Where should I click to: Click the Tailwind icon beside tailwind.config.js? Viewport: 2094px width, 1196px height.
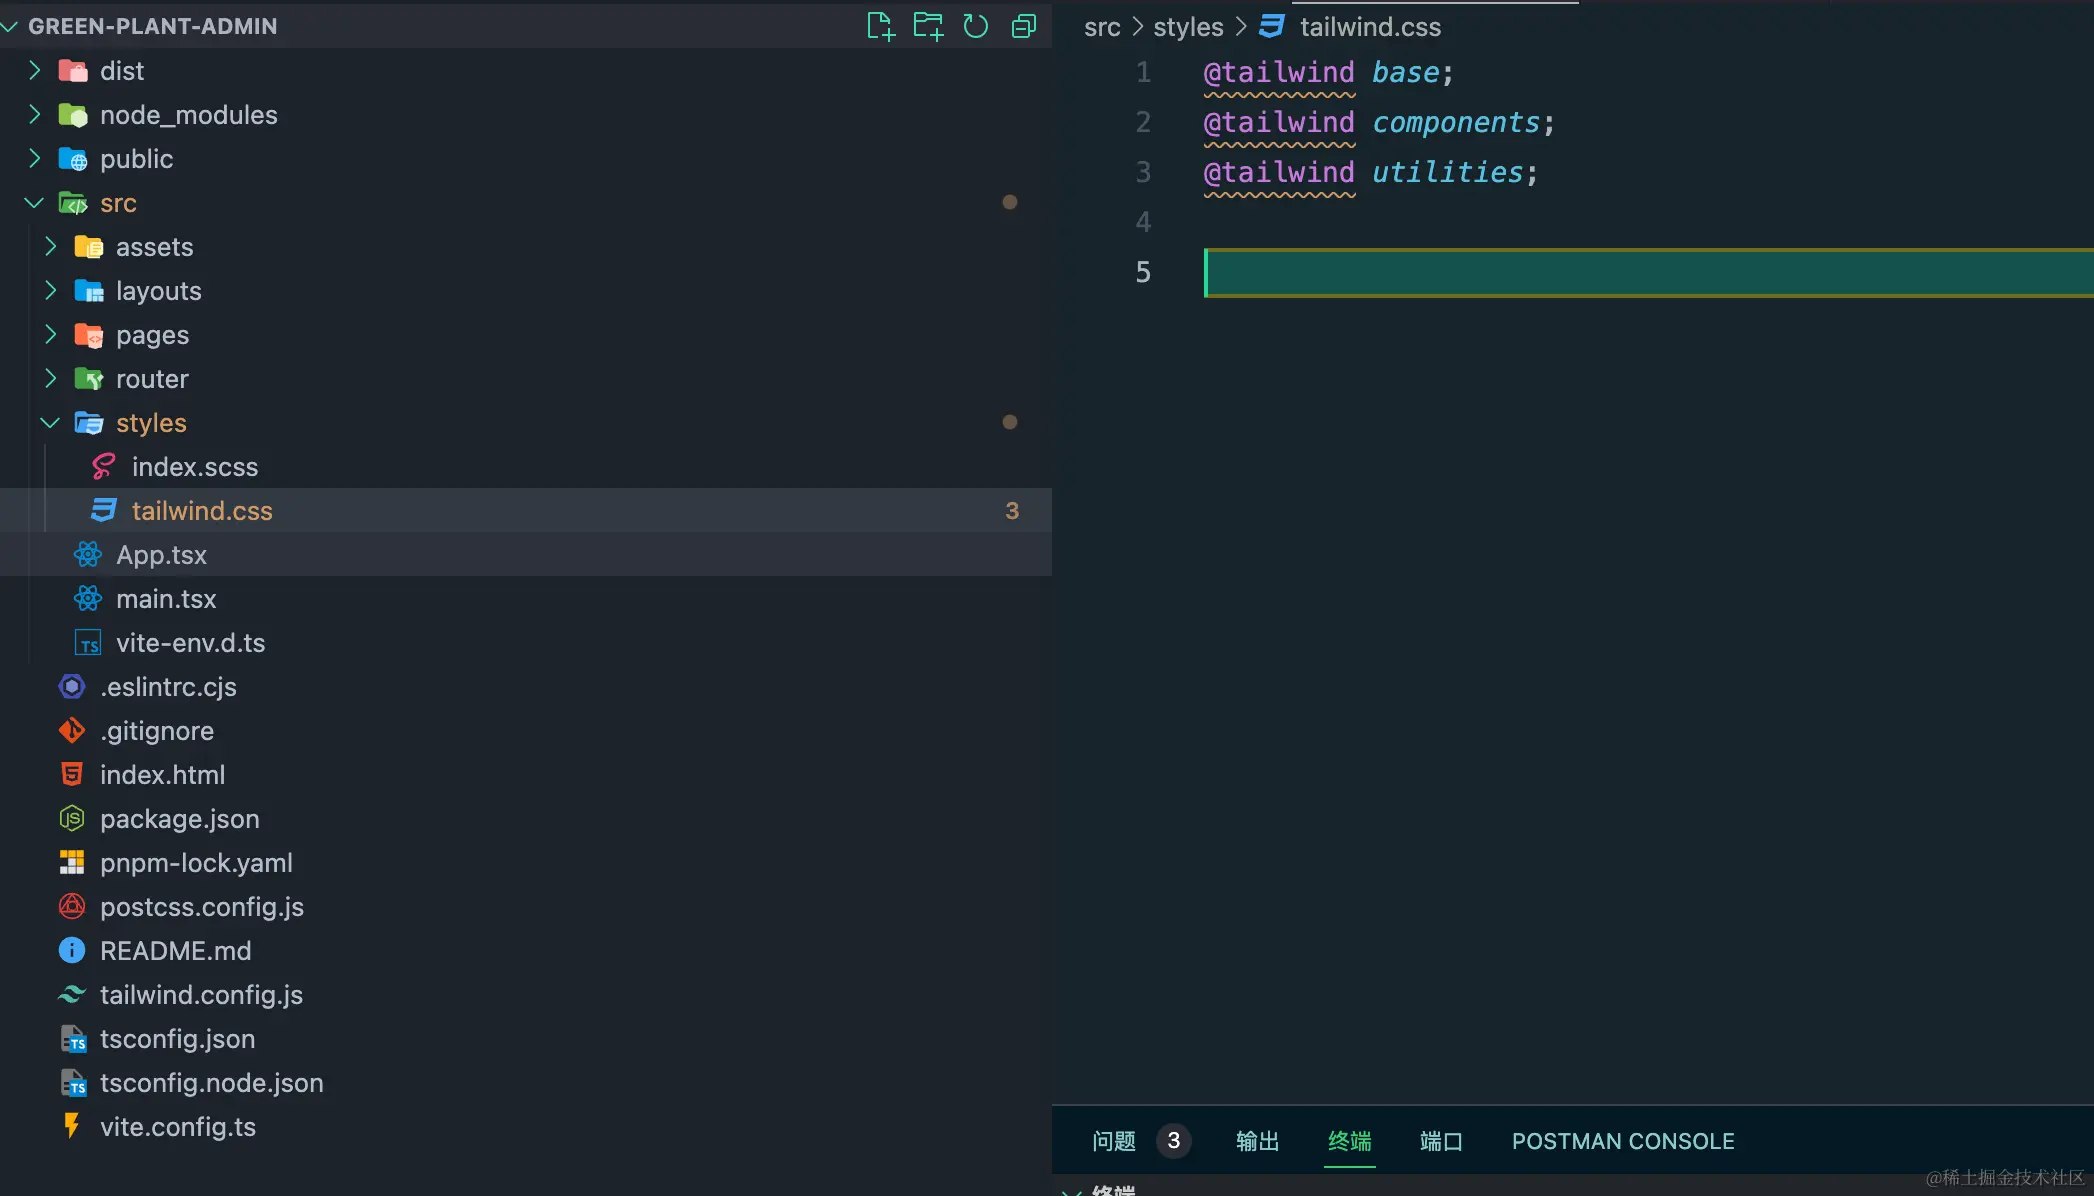pos(72,994)
